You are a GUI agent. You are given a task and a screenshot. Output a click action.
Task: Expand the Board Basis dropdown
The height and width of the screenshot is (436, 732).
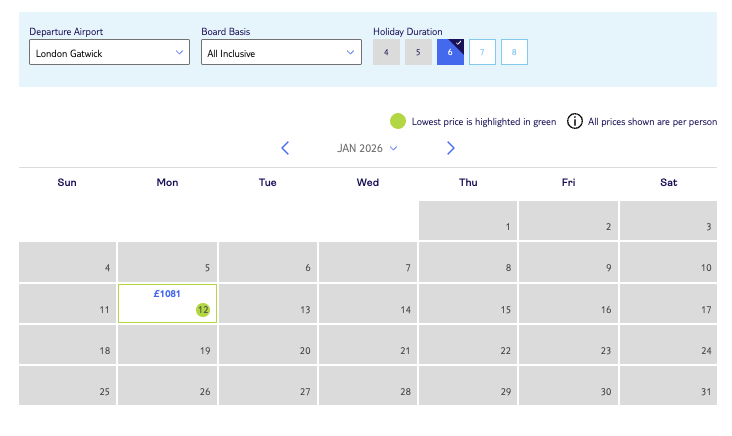point(281,52)
